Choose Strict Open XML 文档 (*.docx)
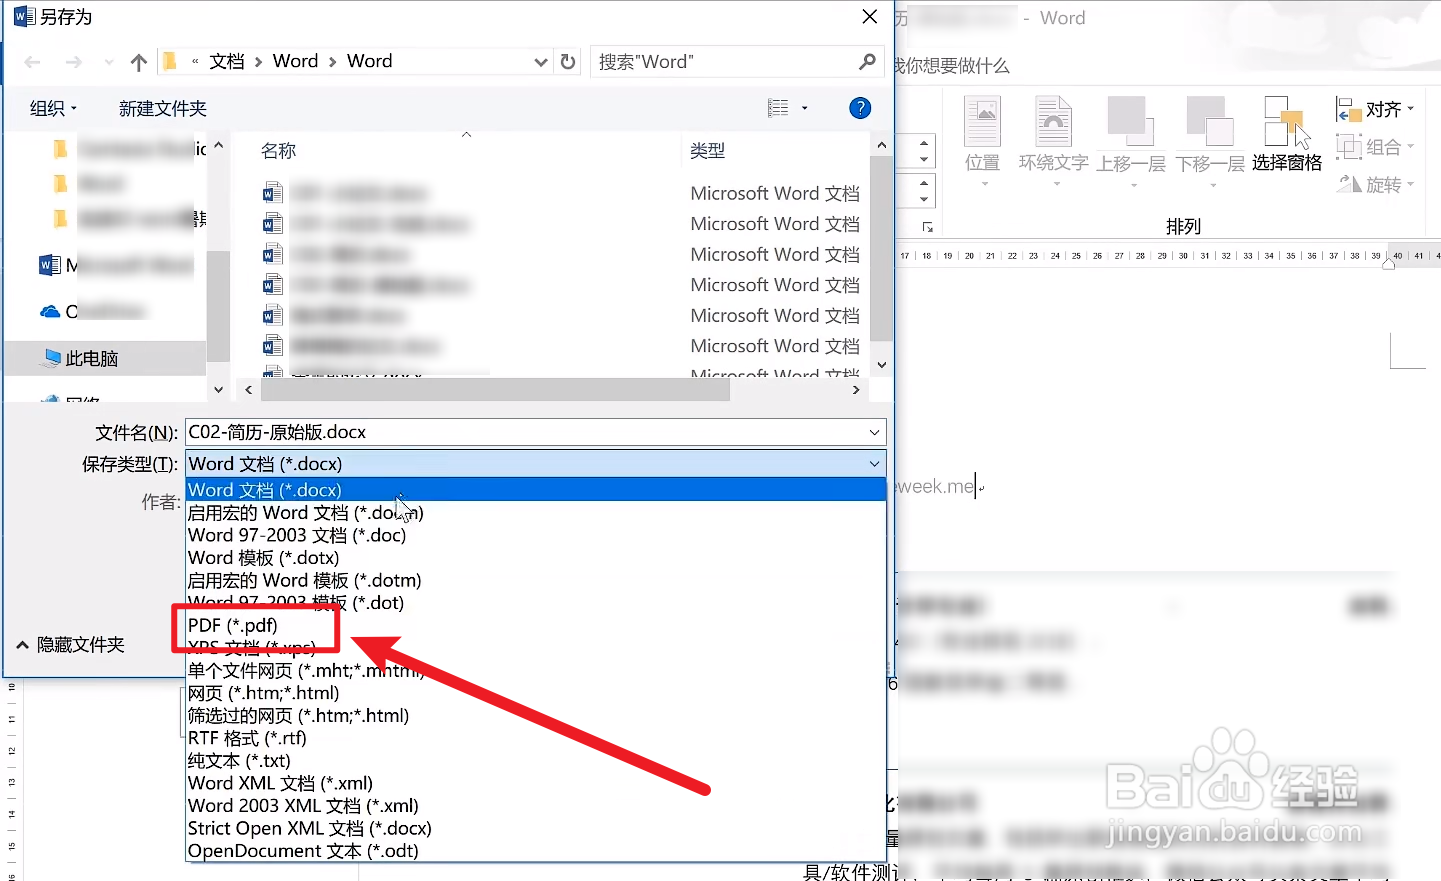The height and width of the screenshot is (881, 1441). (x=309, y=828)
